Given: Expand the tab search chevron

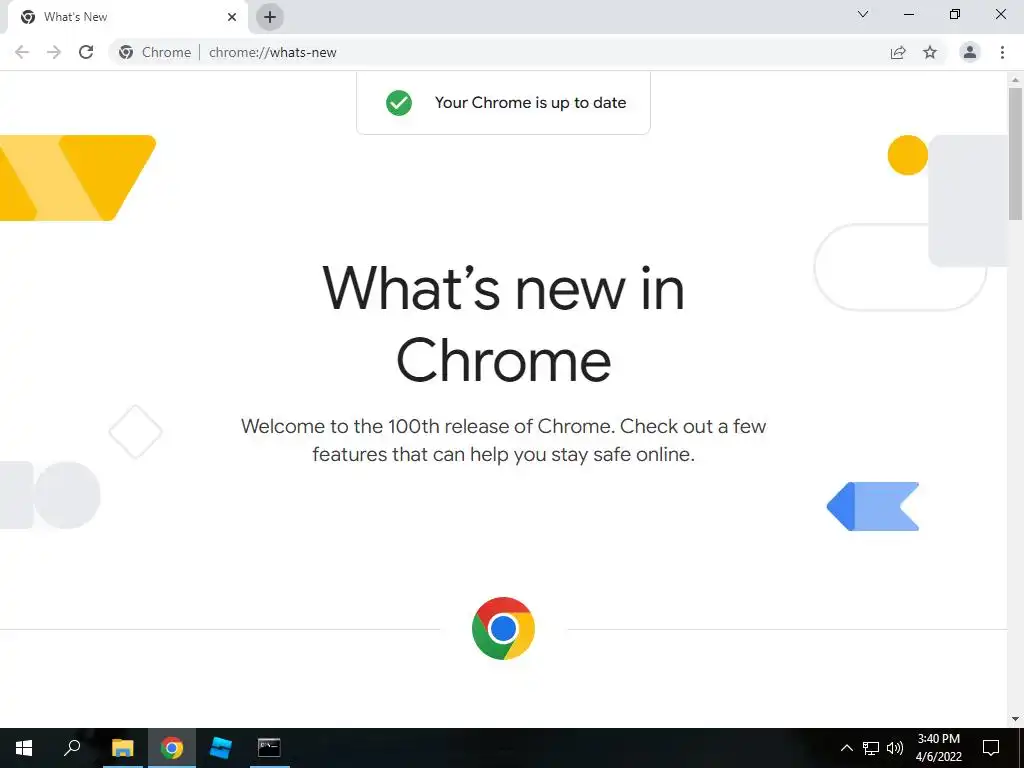Looking at the screenshot, I should click(863, 14).
